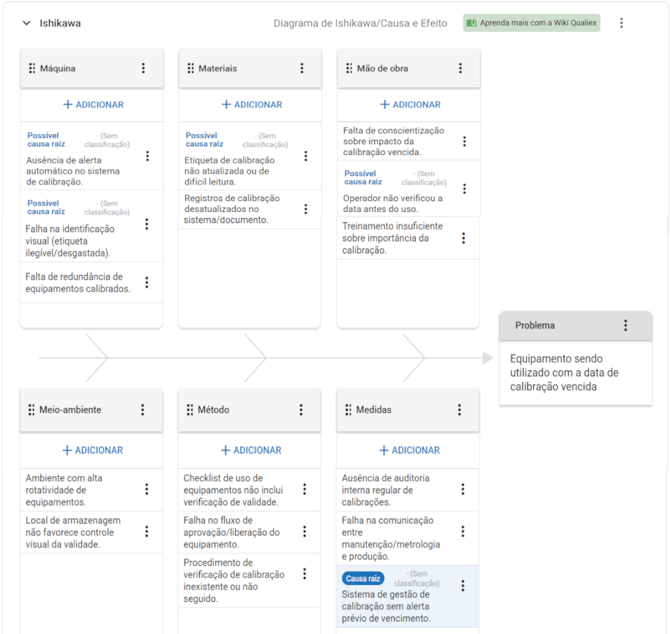Viewport: 670px width, 634px height.
Task: Click the Método column drag handle
Action: click(189, 410)
